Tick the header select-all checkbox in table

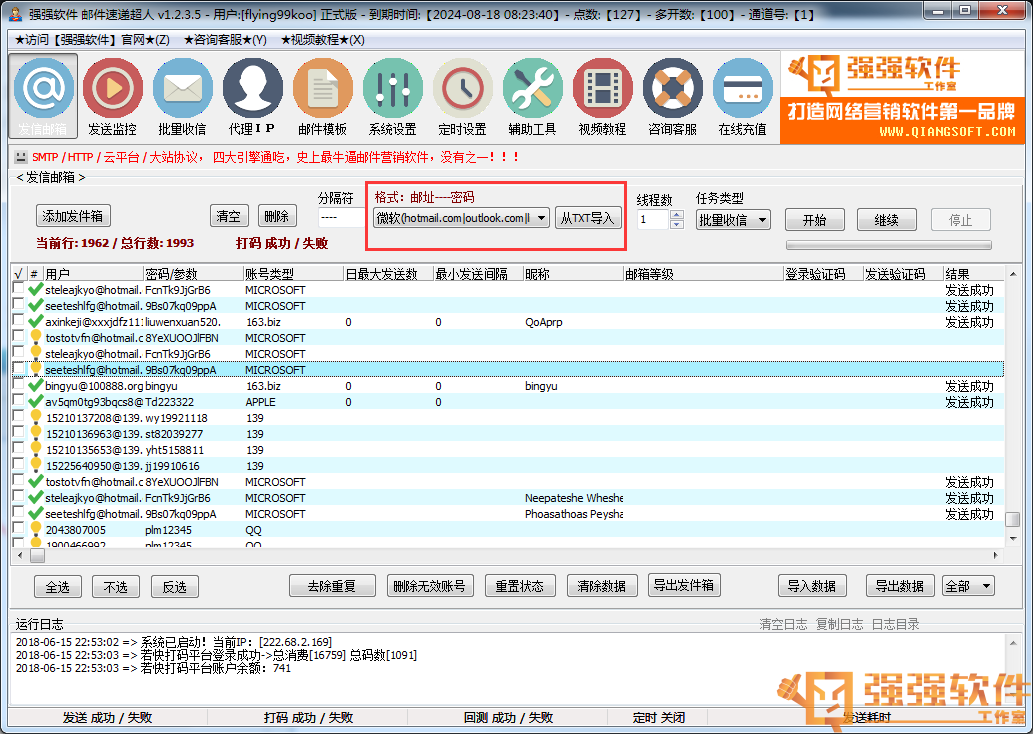click(18, 273)
